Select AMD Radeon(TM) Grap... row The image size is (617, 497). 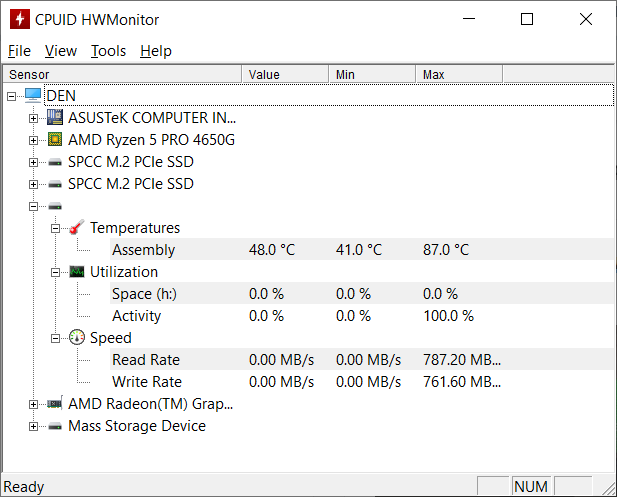(x=151, y=404)
